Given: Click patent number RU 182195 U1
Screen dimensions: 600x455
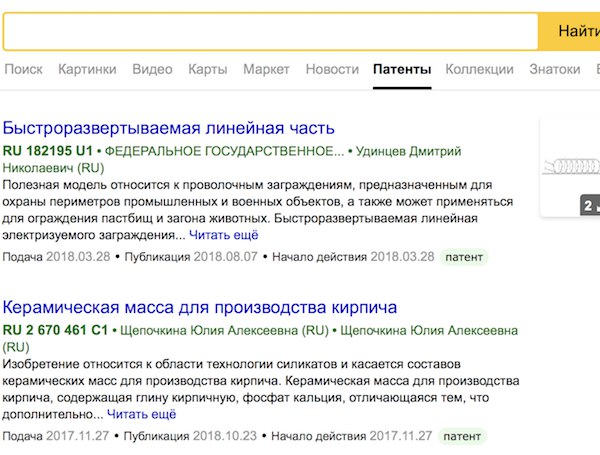Looking at the screenshot, I should [x=47, y=151].
